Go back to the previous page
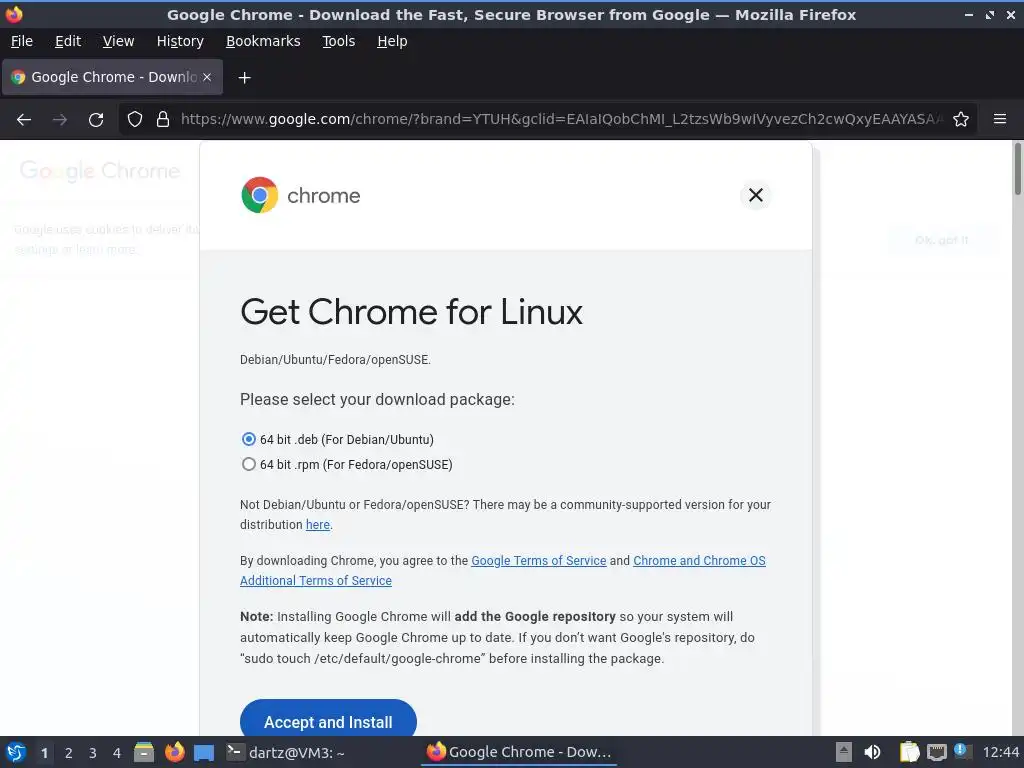The width and height of the screenshot is (1024, 768). [24, 120]
